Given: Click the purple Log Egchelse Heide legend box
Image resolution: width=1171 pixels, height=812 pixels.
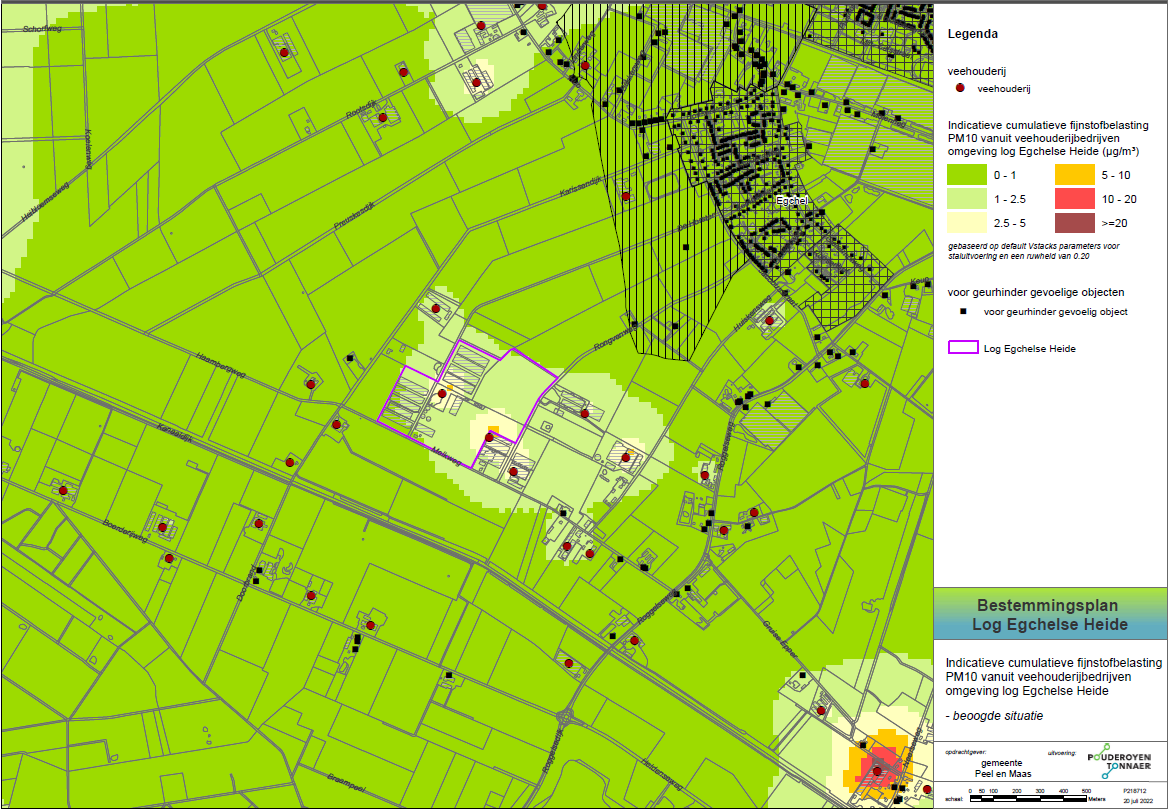Looking at the screenshot, I should click(961, 348).
